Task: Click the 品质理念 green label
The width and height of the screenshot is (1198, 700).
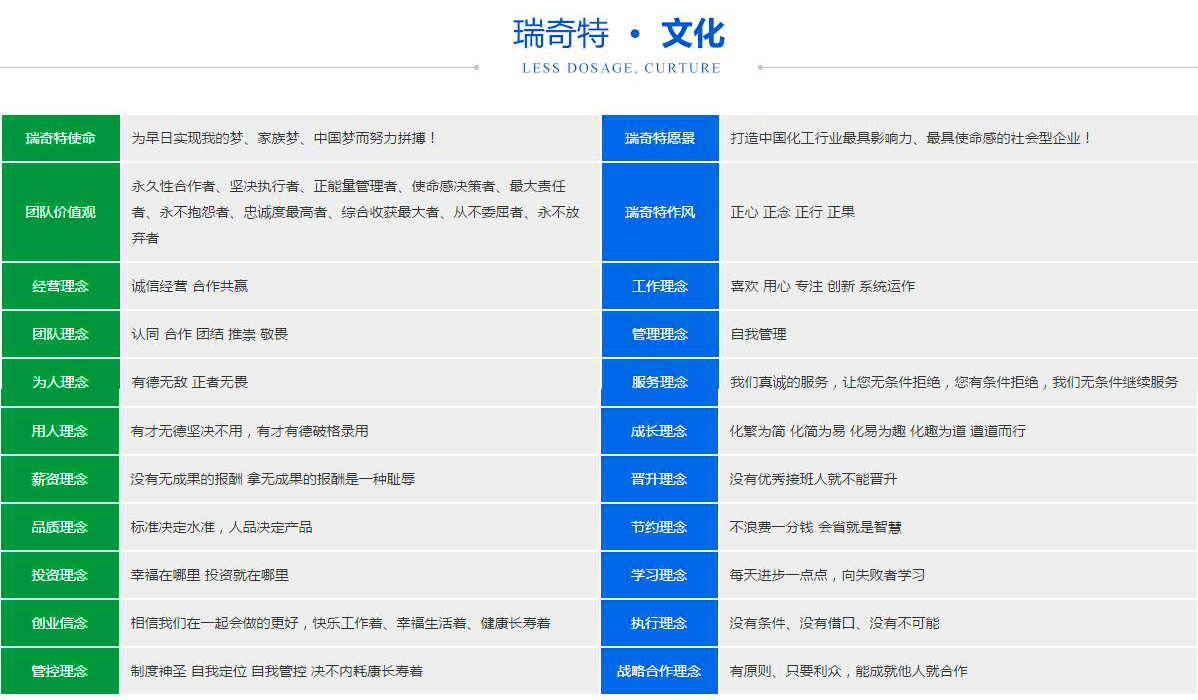Action: tap(60, 527)
